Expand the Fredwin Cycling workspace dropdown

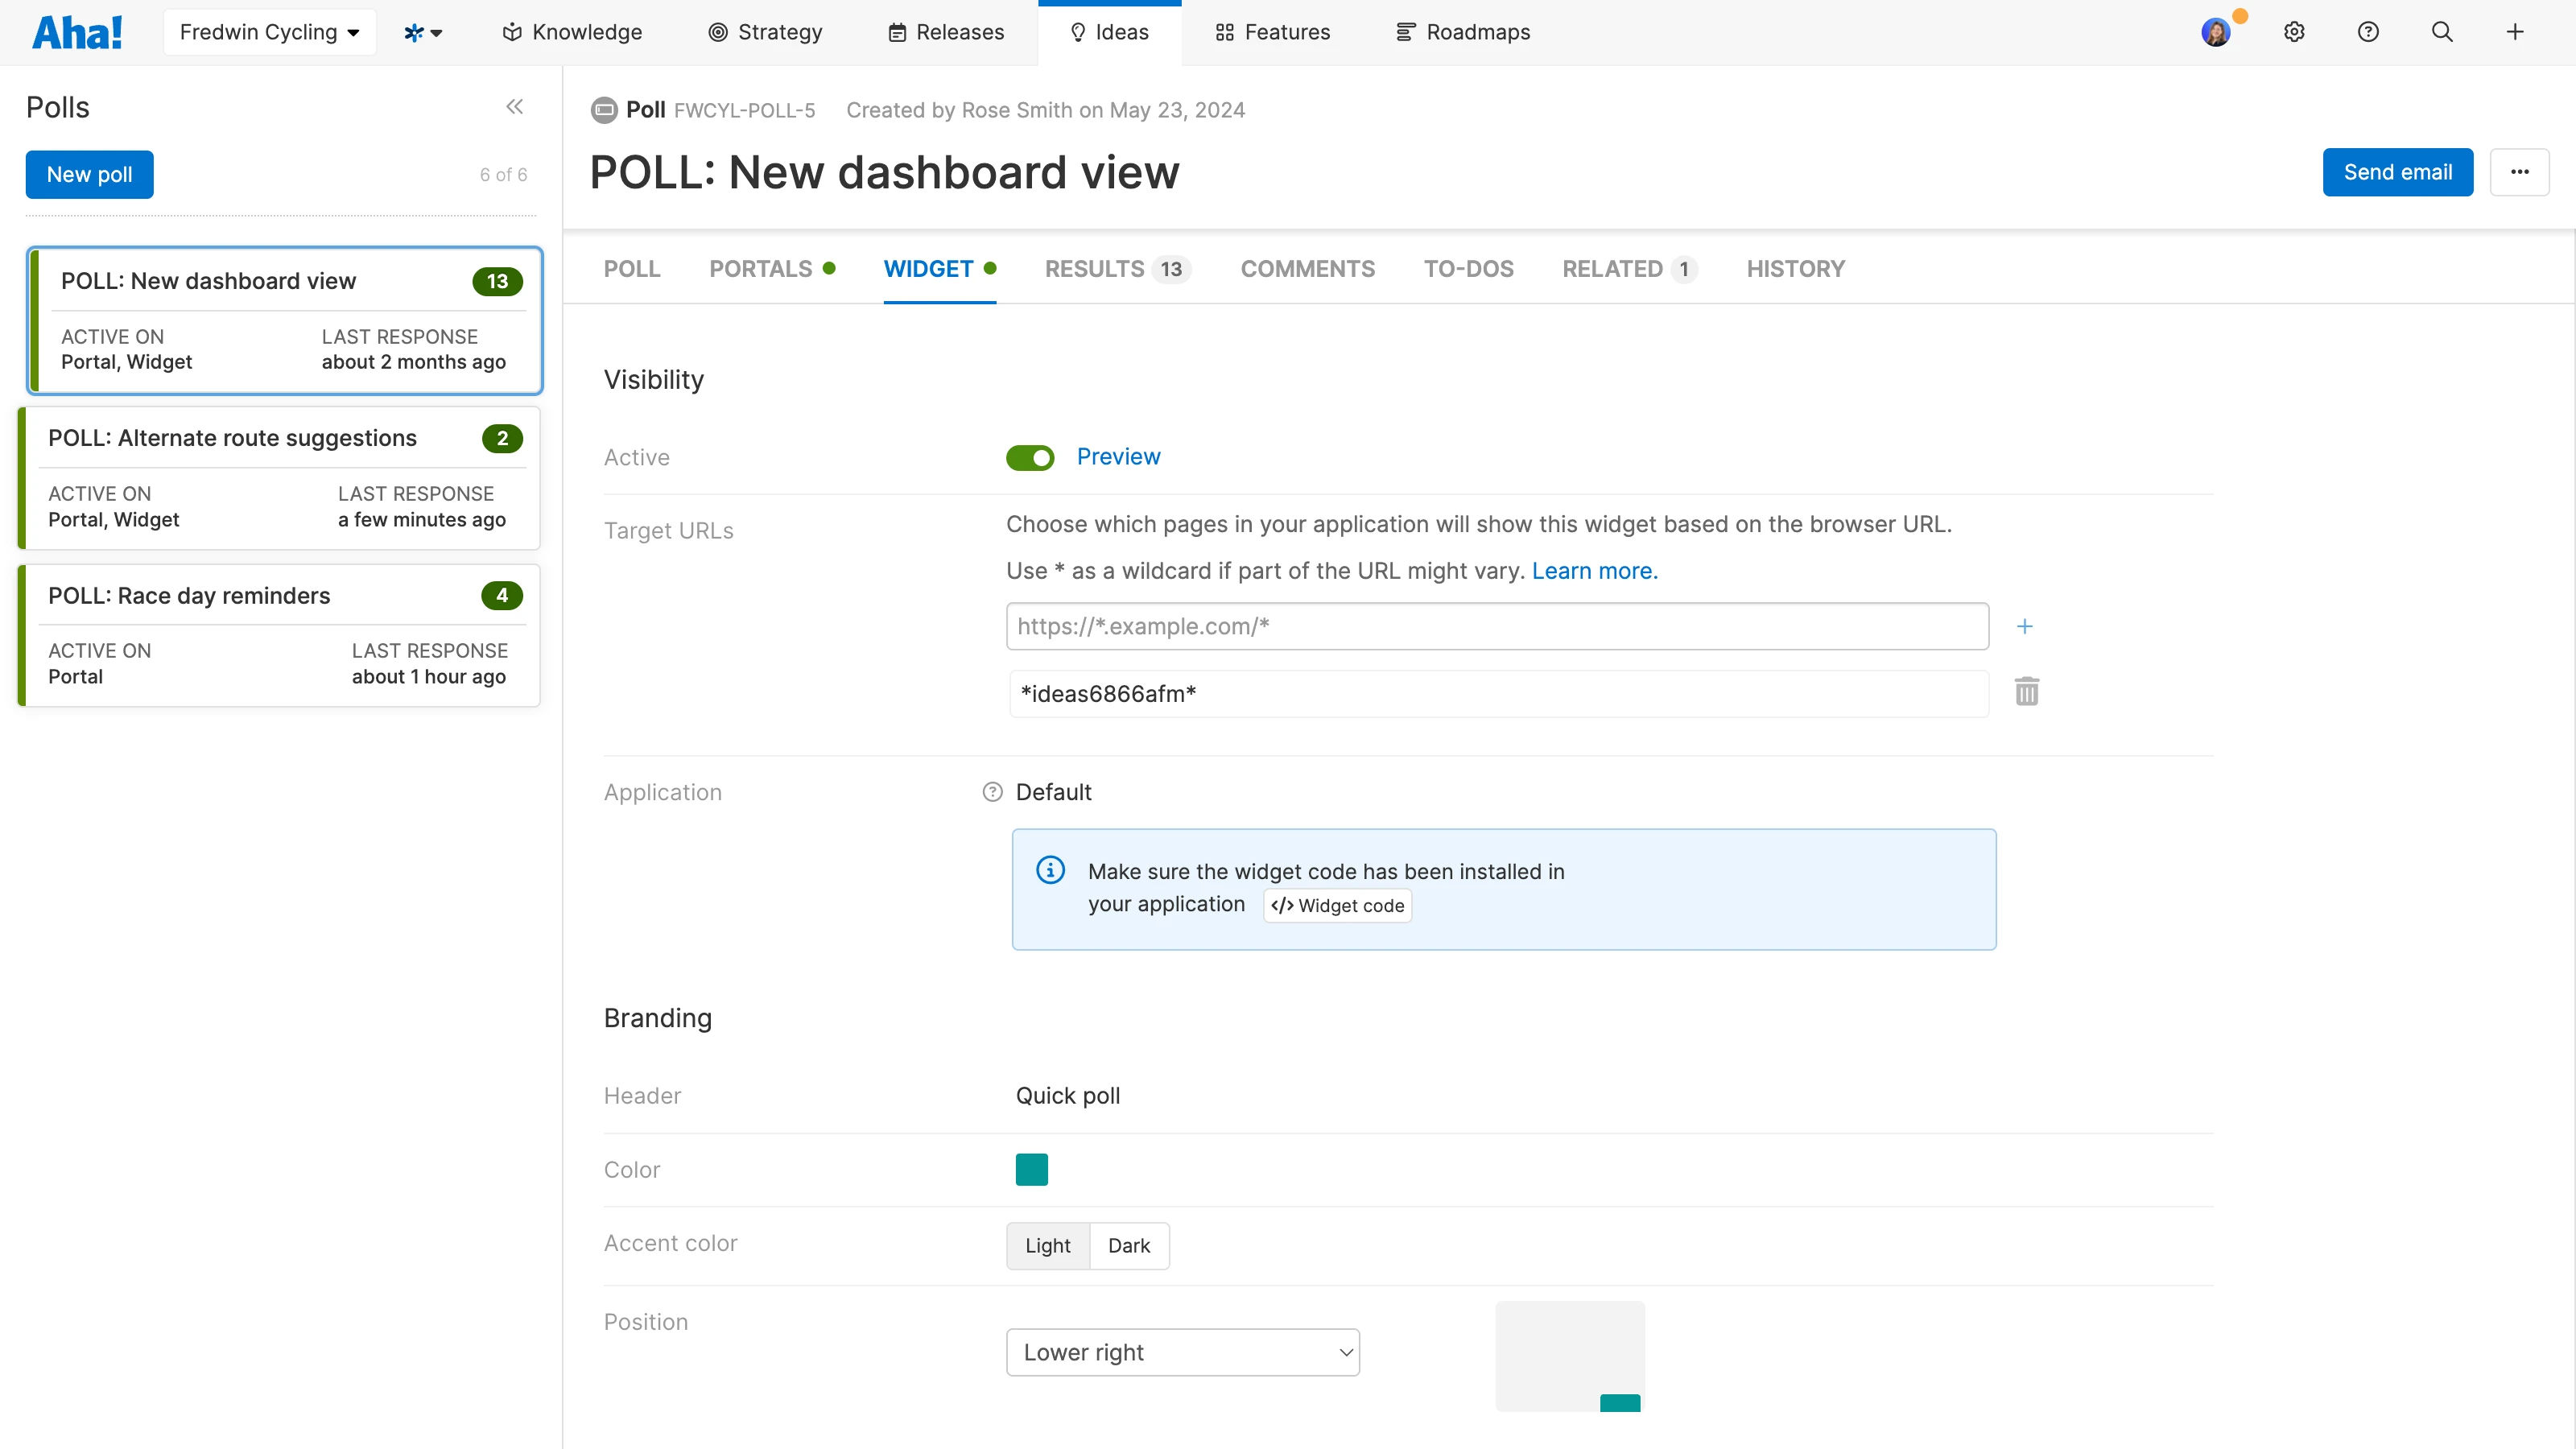(269, 32)
